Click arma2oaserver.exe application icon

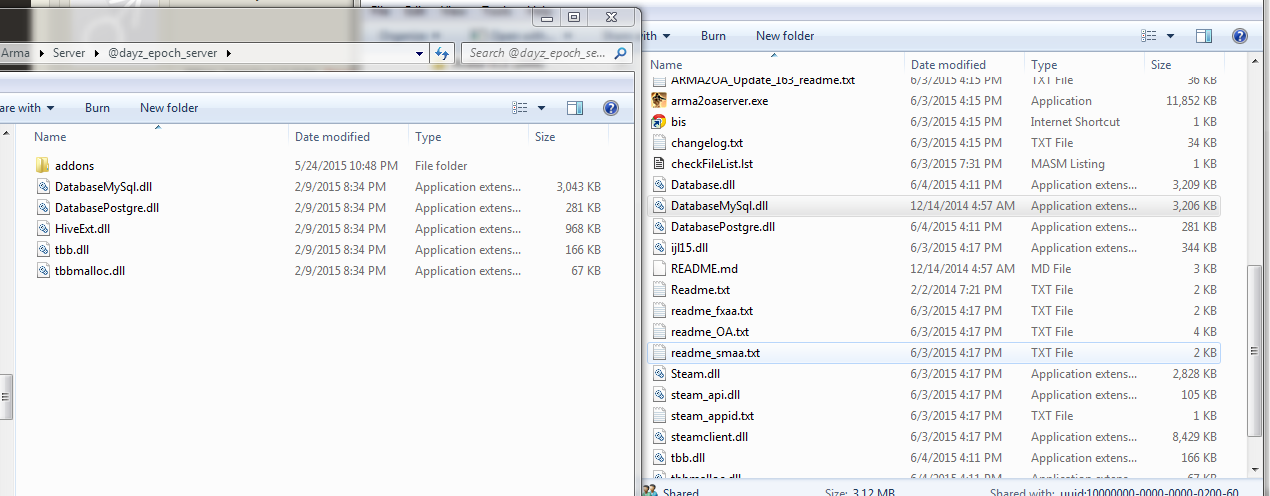pos(658,101)
